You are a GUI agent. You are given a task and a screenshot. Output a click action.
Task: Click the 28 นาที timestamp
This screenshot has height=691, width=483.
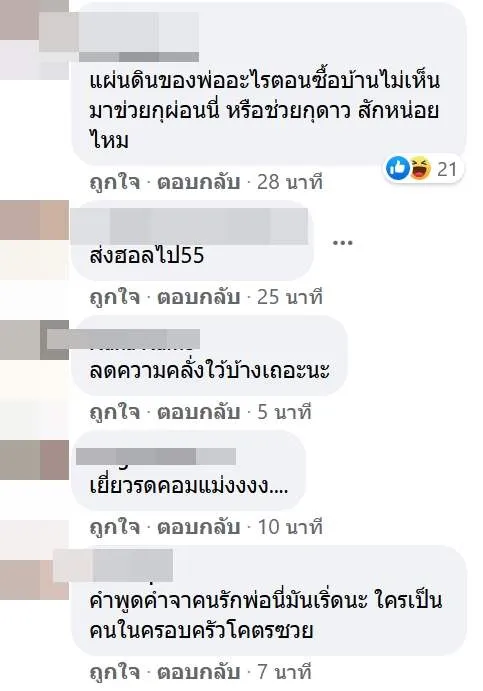tap(290, 182)
